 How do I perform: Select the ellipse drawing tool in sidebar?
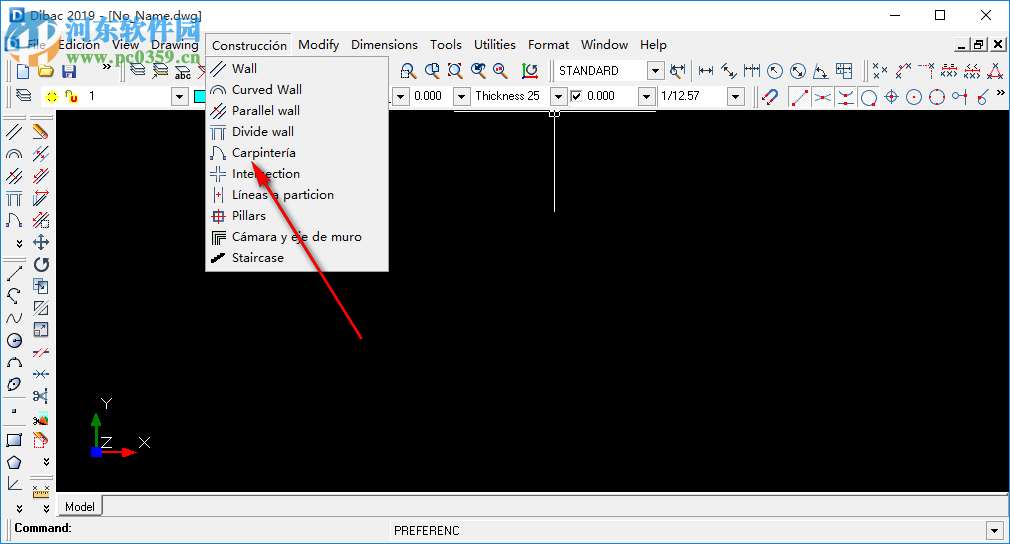(x=14, y=384)
